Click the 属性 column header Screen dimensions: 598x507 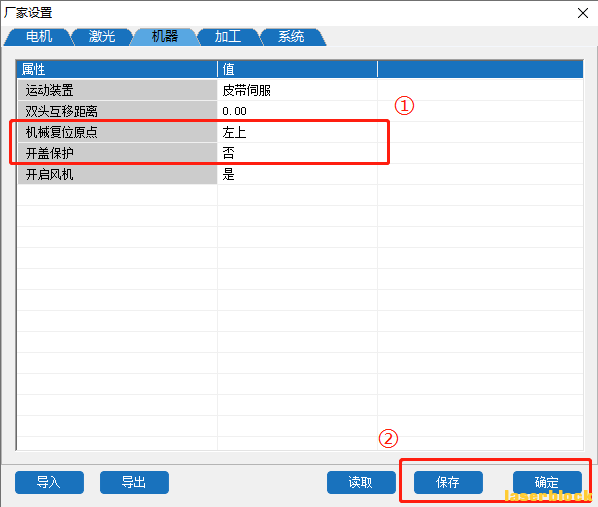(117, 69)
